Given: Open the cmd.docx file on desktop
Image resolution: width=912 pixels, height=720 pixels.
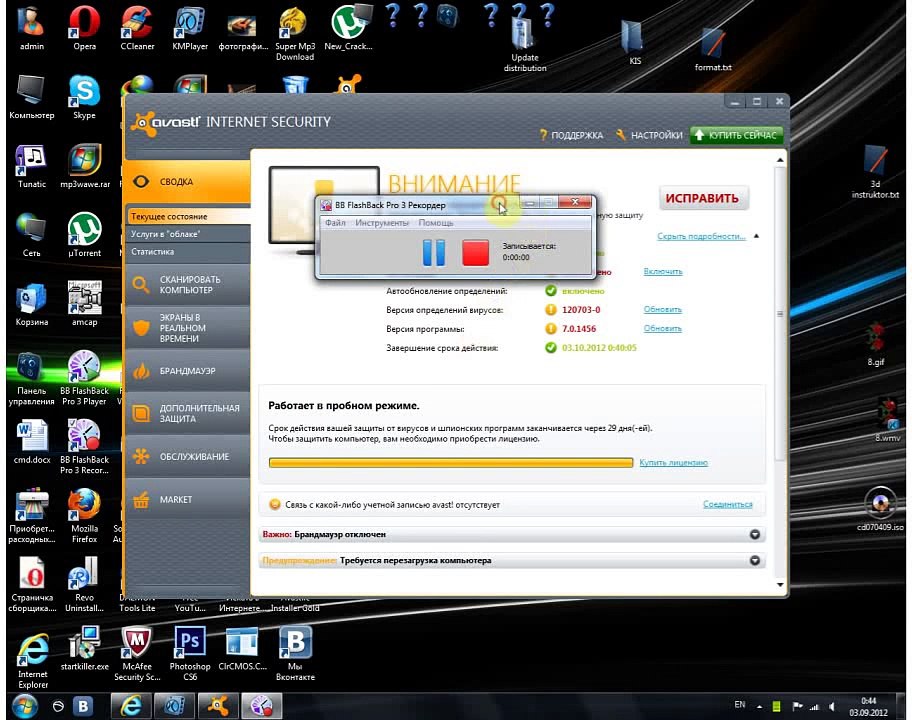Looking at the screenshot, I should 31,441.
